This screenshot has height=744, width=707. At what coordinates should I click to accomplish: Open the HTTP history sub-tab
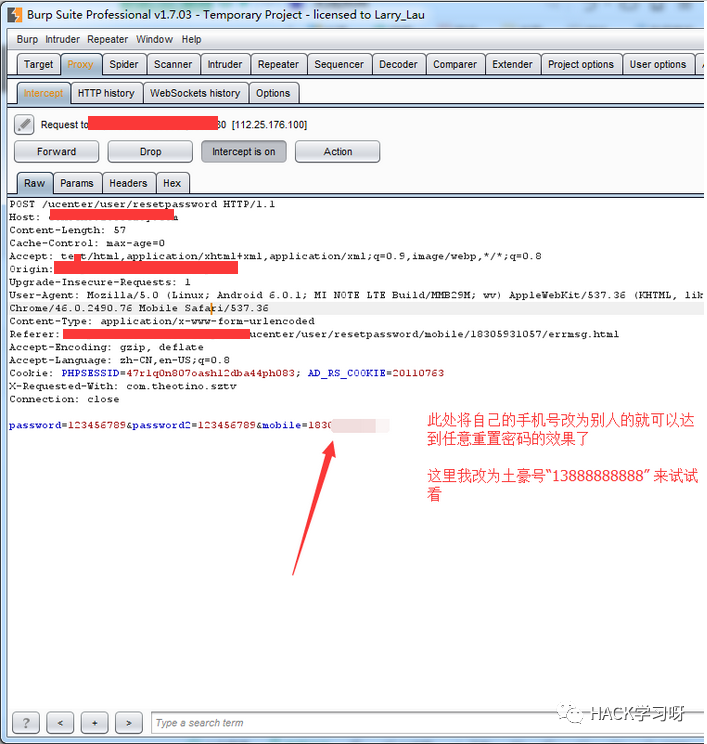click(106, 93)
